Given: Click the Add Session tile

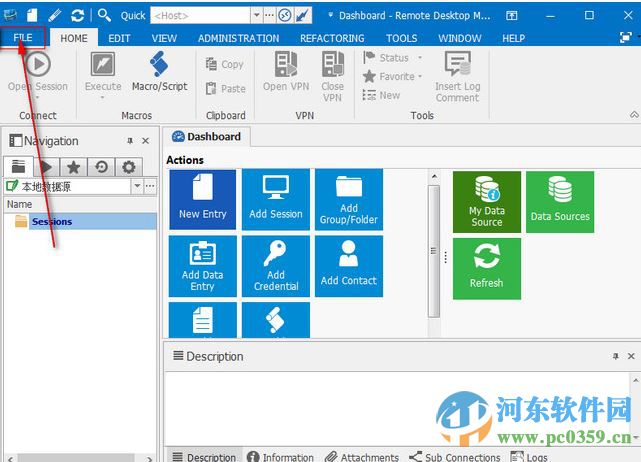Looking at the screenshot, I should point(276,200).
